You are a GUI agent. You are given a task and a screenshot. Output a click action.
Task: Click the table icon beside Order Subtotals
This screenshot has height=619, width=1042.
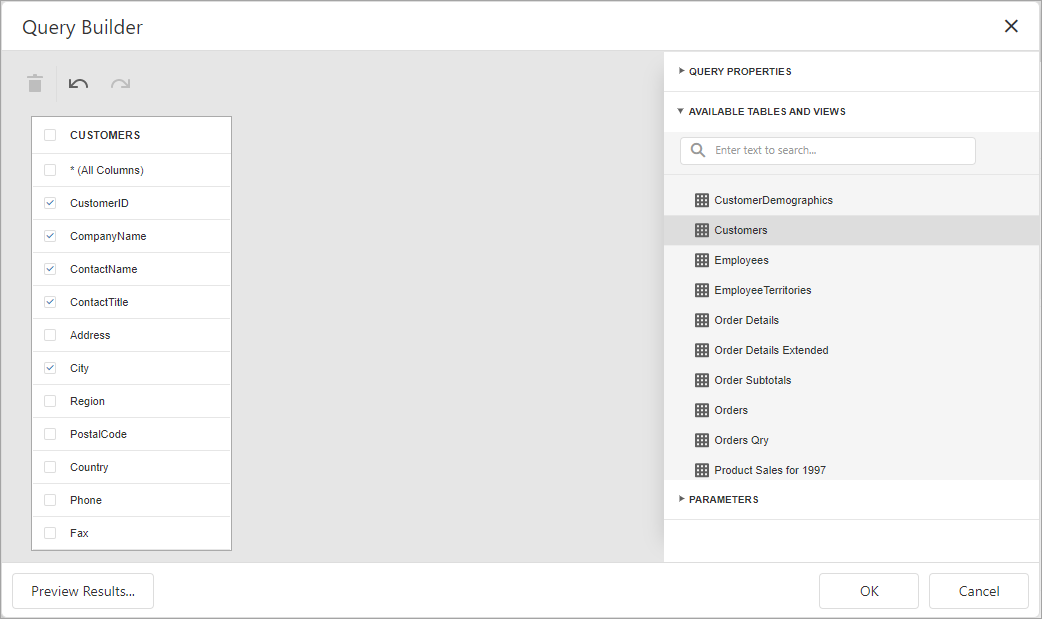coord(702,380)
